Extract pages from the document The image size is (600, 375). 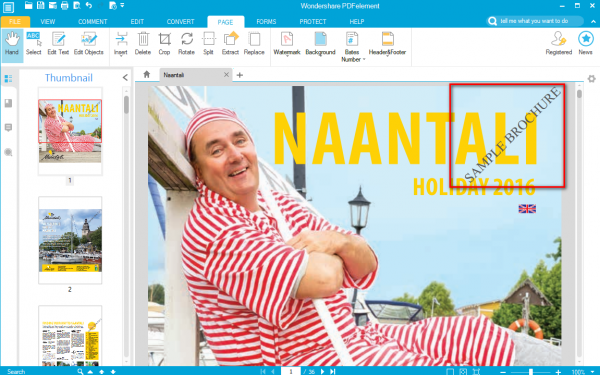230,45
